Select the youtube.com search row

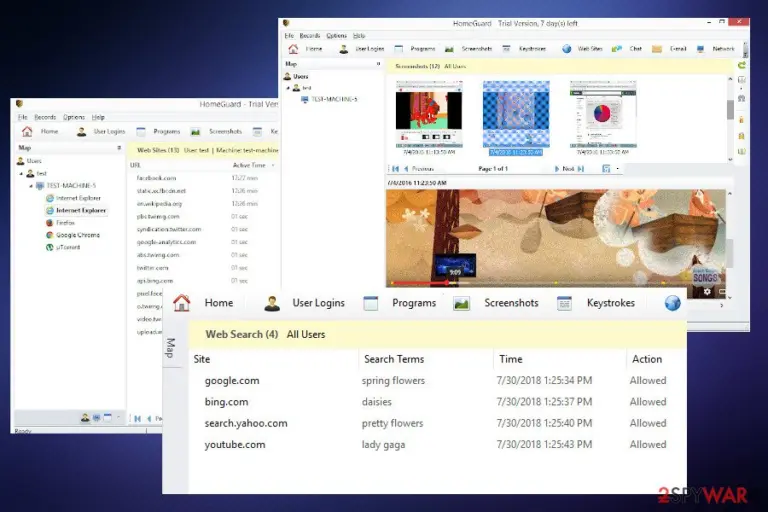tap(436, 445)
